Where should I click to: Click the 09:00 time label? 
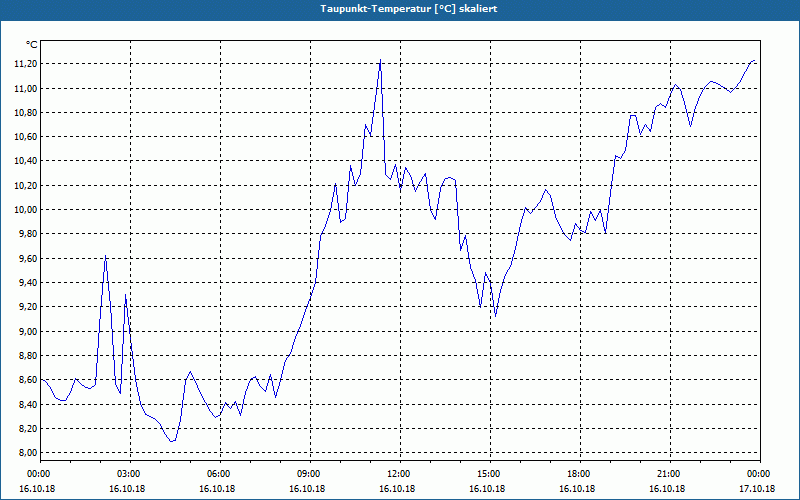point(310,474)
